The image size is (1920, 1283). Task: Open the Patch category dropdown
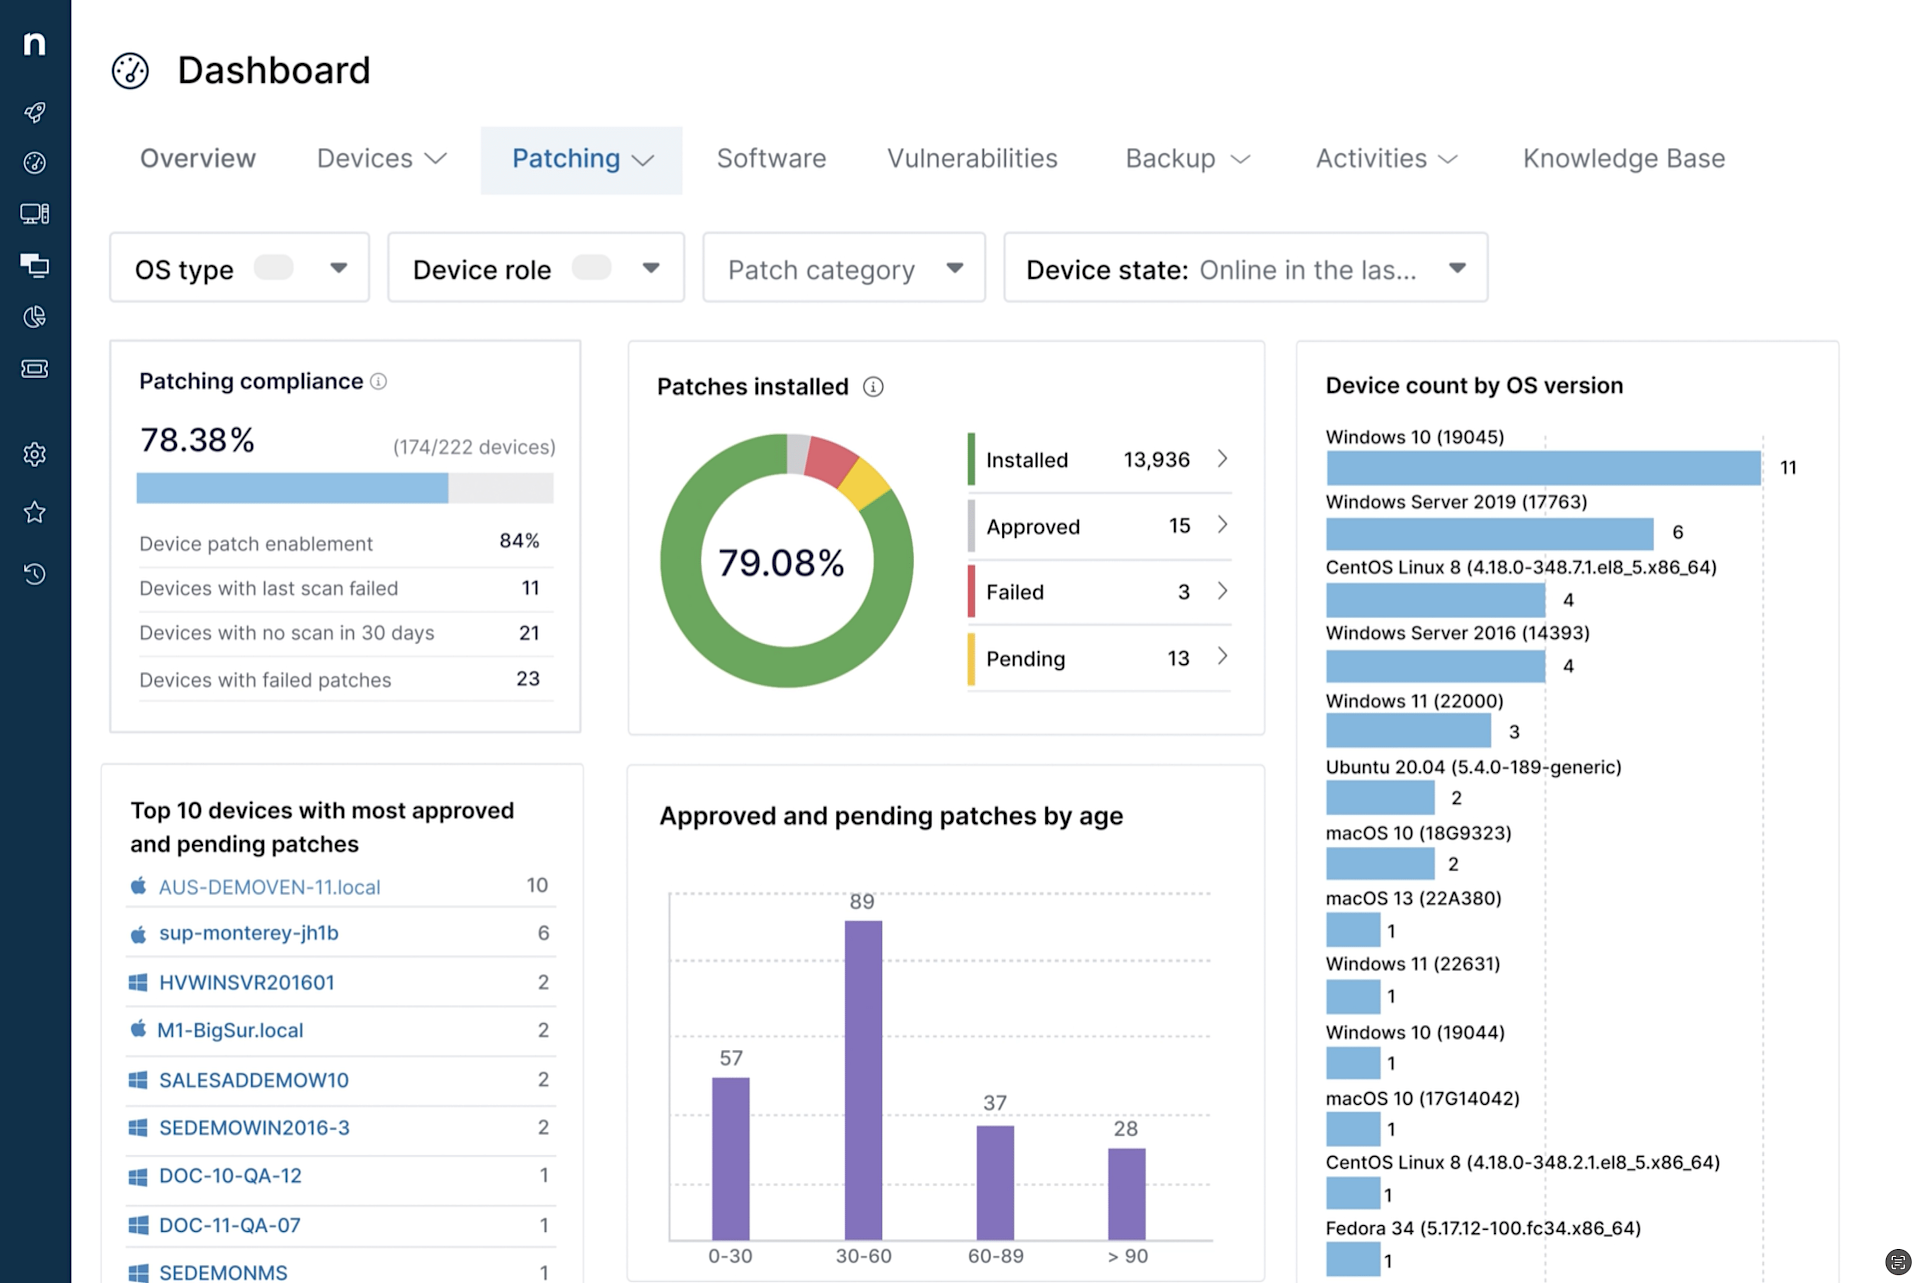844,268
